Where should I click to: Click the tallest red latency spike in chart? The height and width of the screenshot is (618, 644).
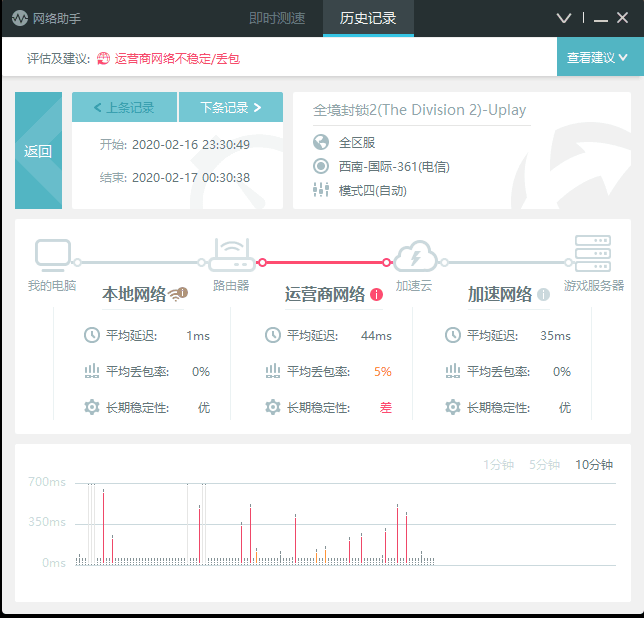click(x=104, y=526)
